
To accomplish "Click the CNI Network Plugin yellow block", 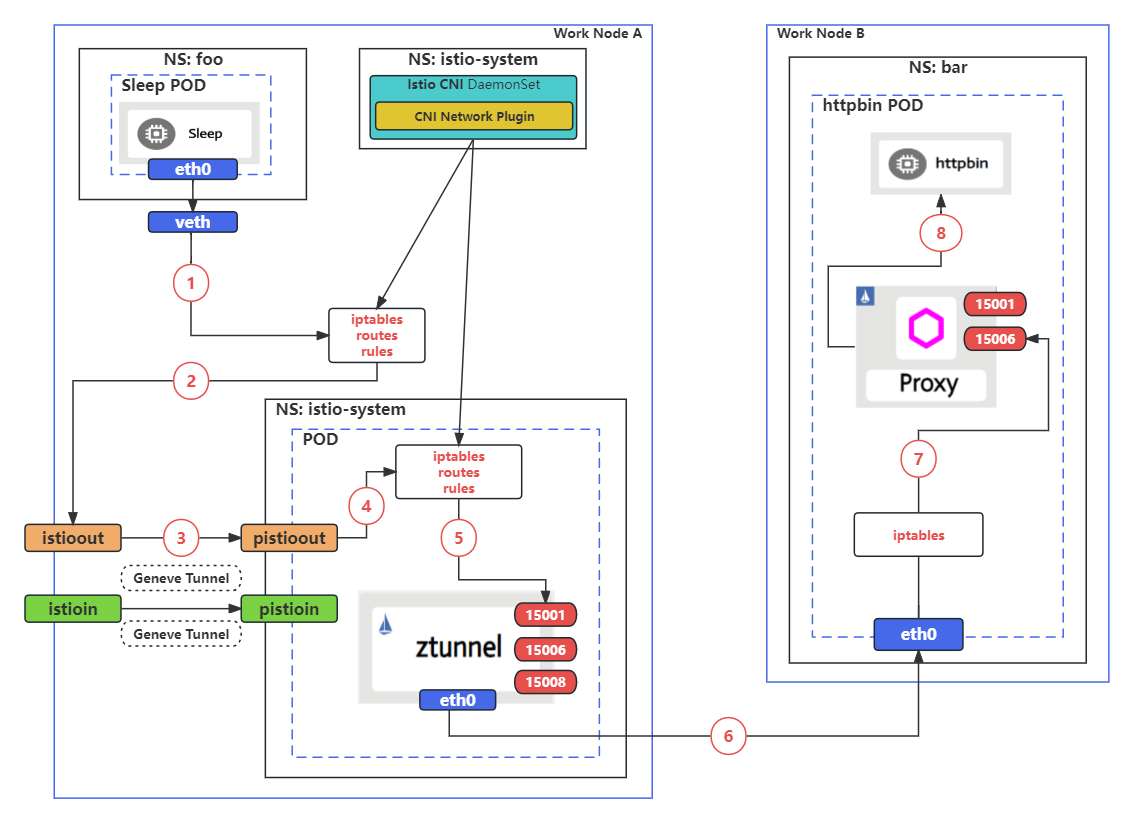I will (x=473, y=115).
